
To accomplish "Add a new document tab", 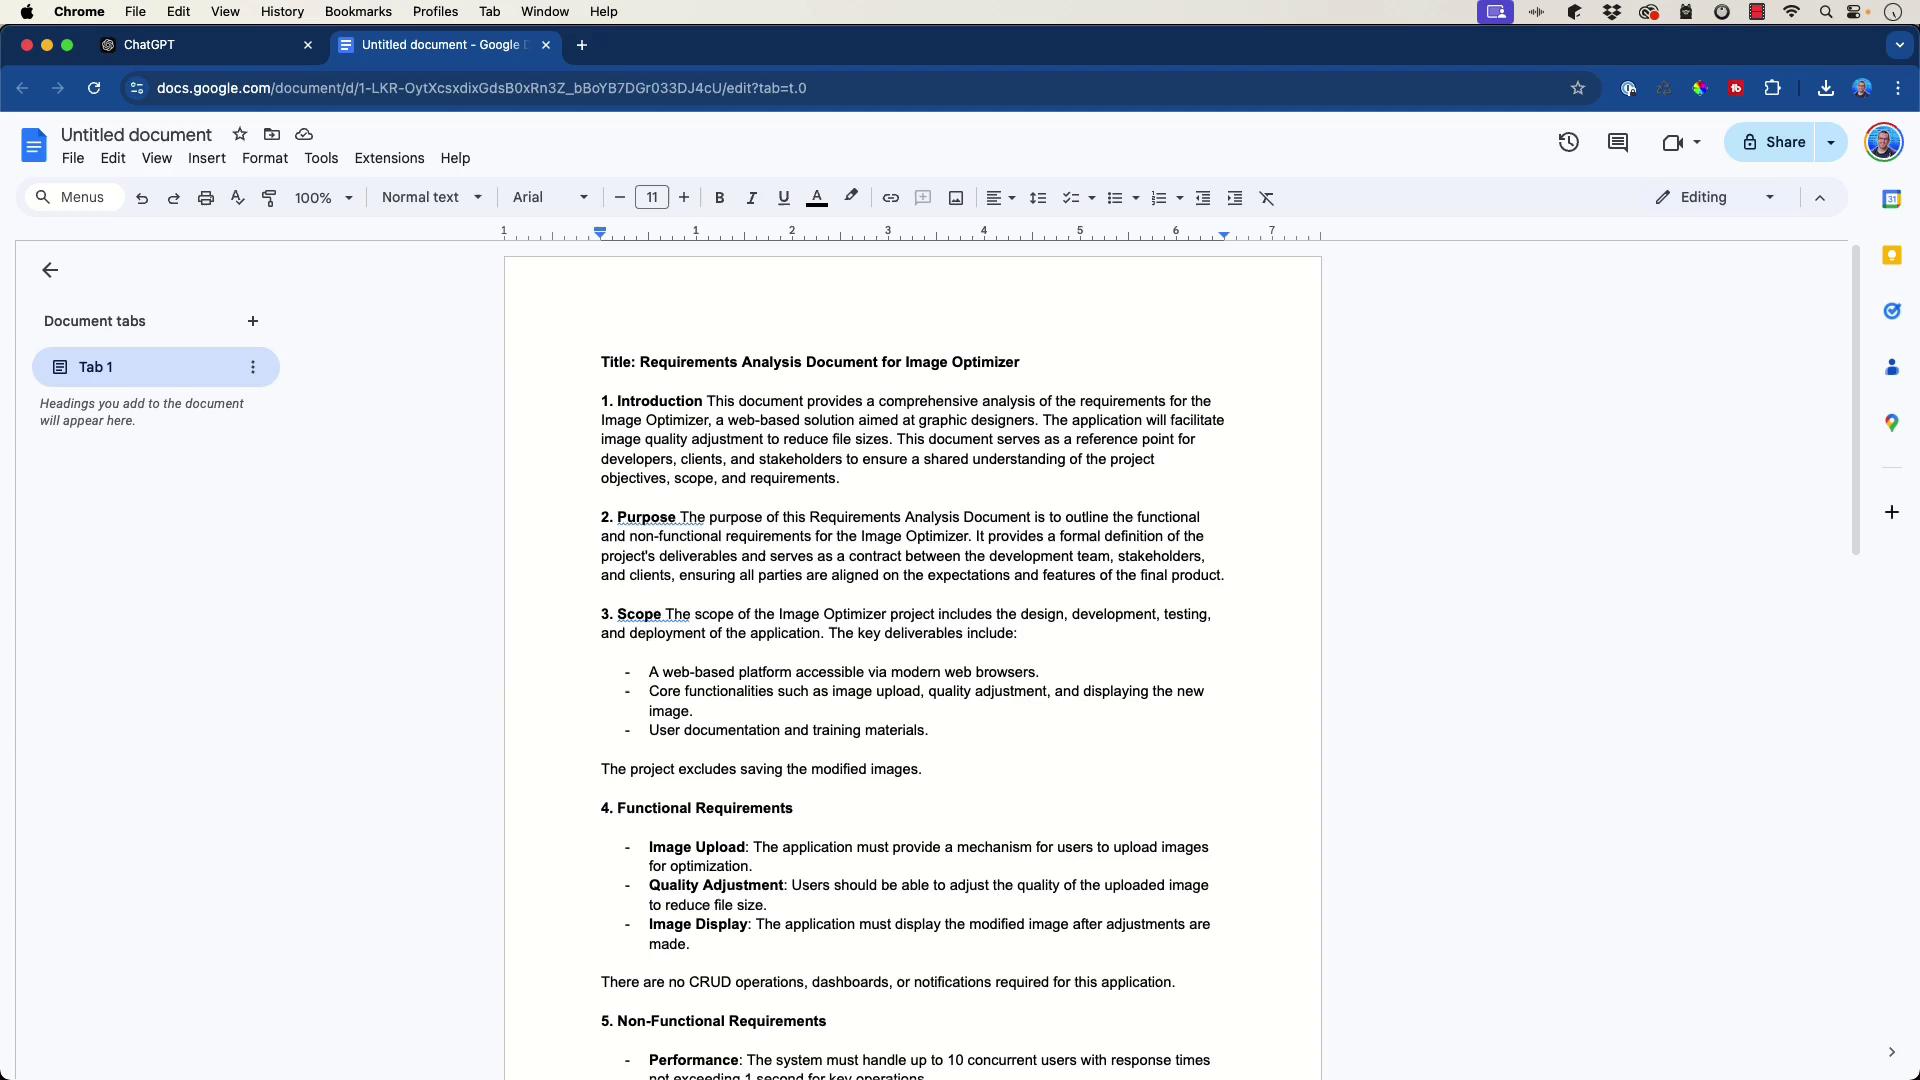I will pyautogui.click(x=253, y=321).
